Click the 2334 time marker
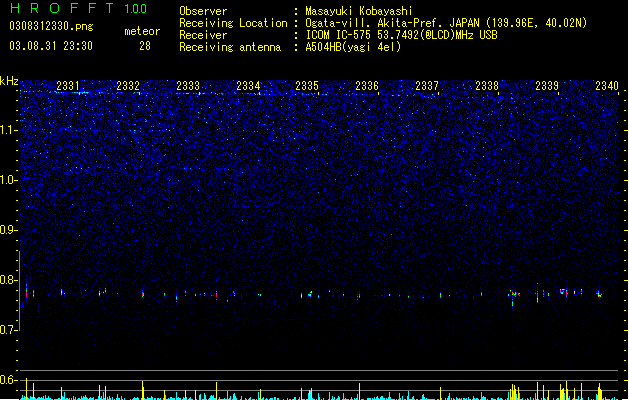The width and height of the screenshot is (629, 400). 248,86
